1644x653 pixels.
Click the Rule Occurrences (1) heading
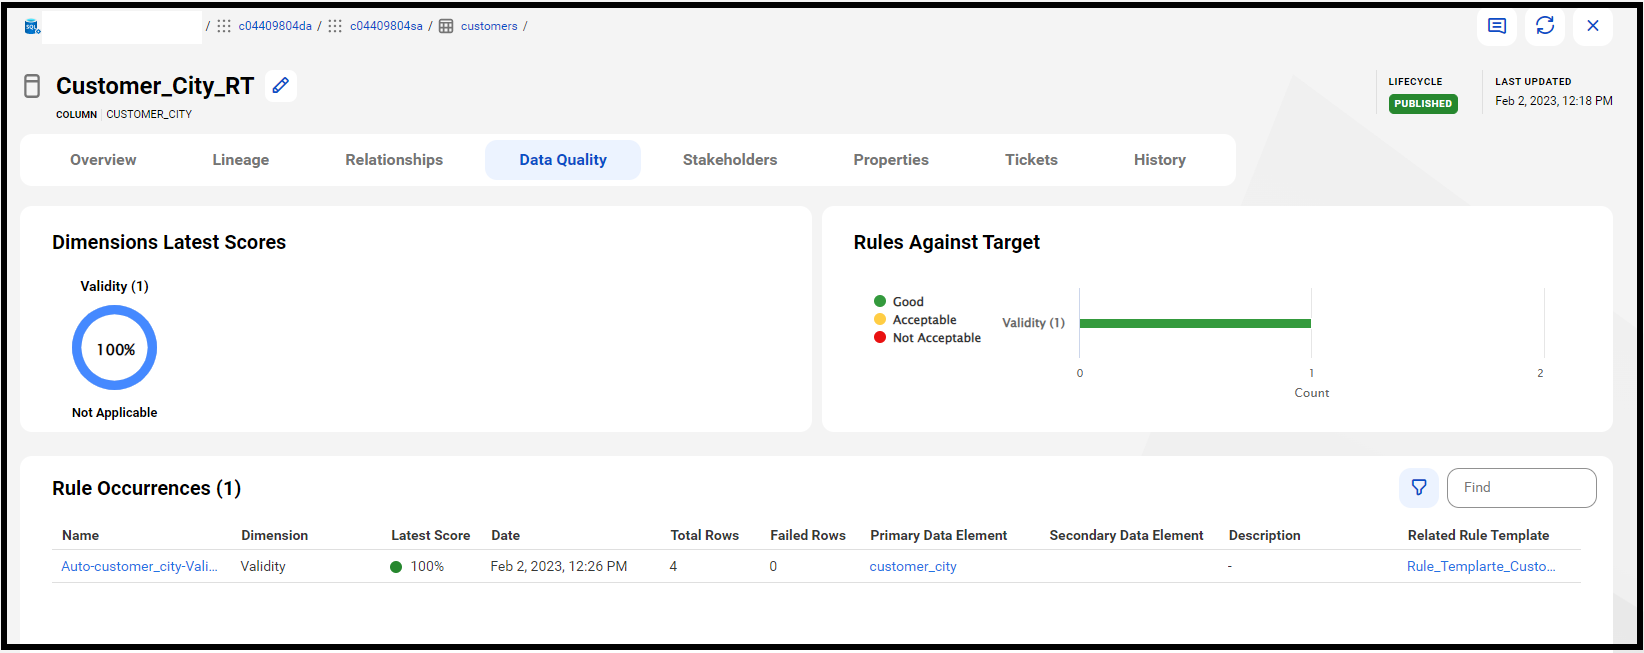pyautogui.click(x=146, y=488)
